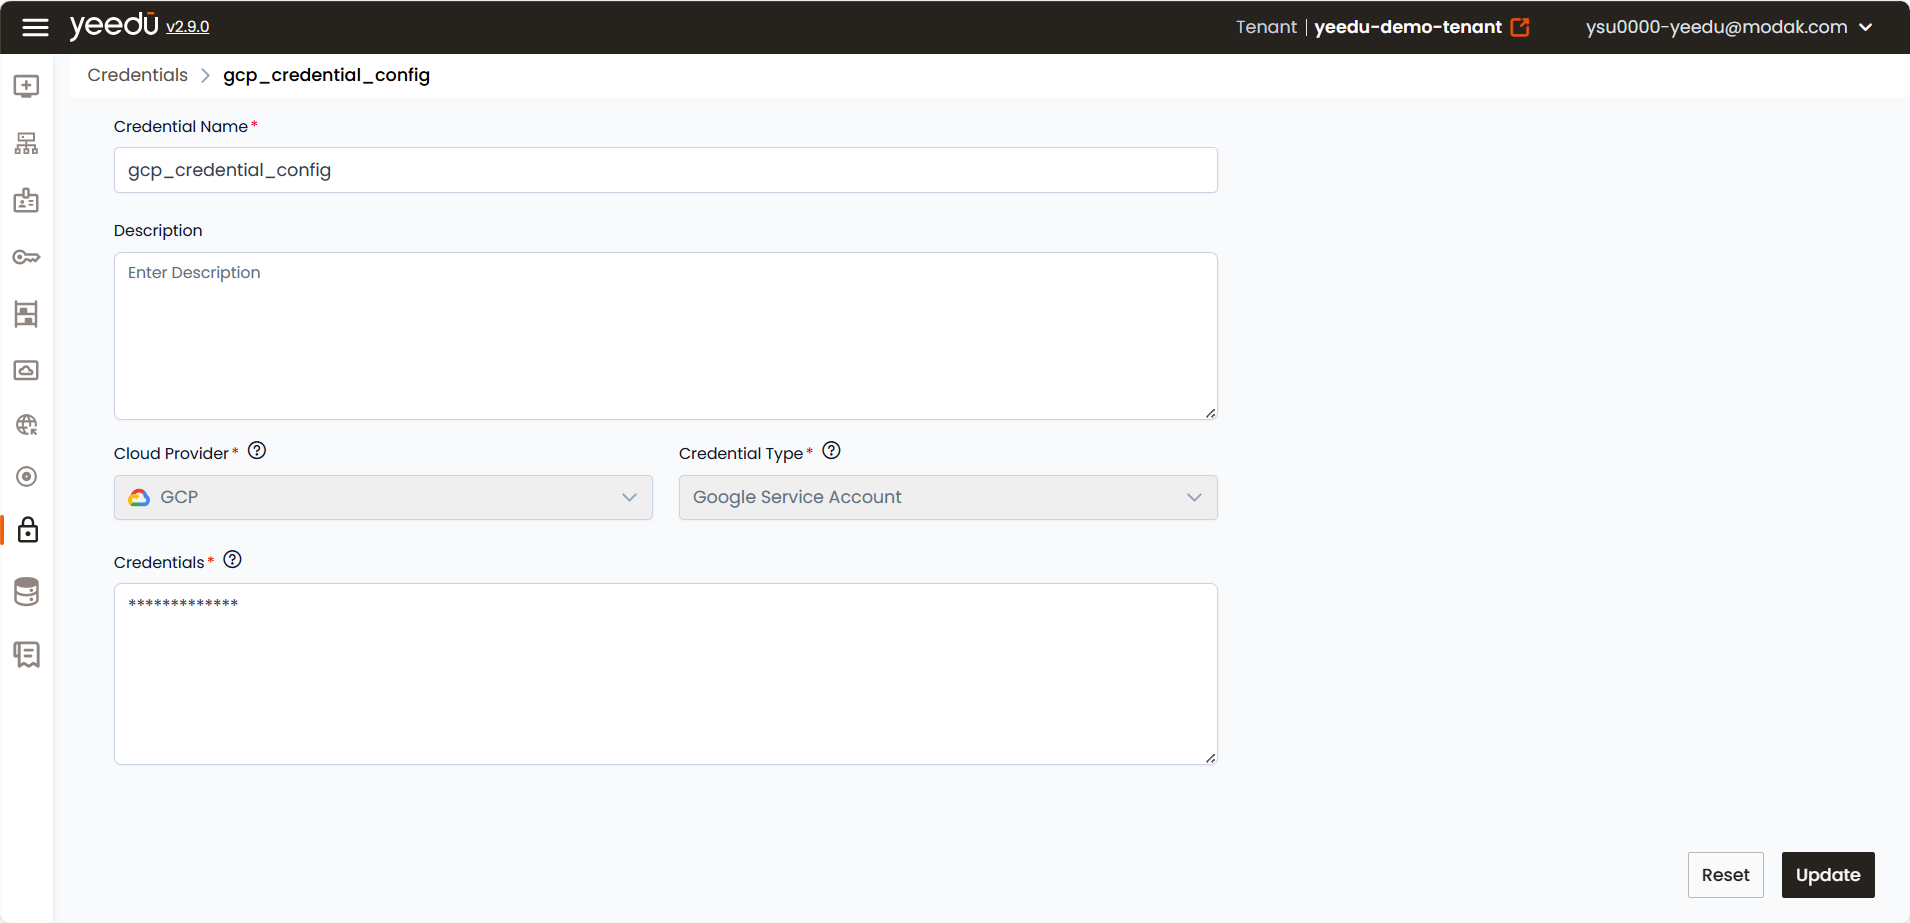The image size is (1910, 923).
Task: Click the monitor-with-plus sidebar icon
Action: pyautogui.click(x=27, y=86)
